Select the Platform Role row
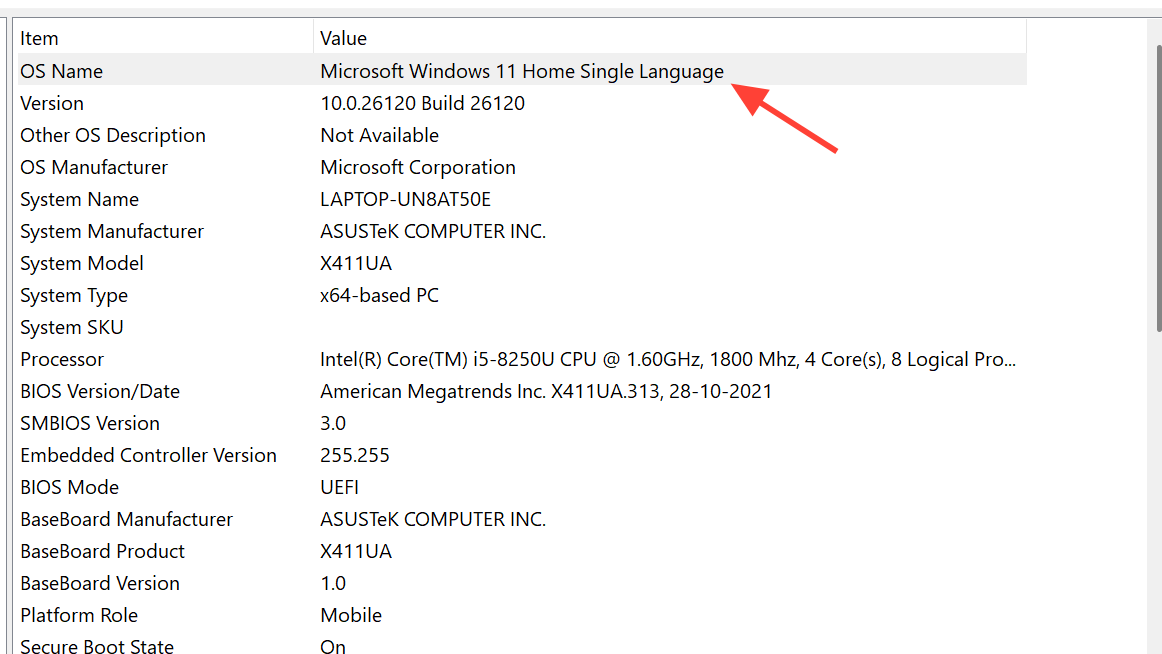 point(79,615)
